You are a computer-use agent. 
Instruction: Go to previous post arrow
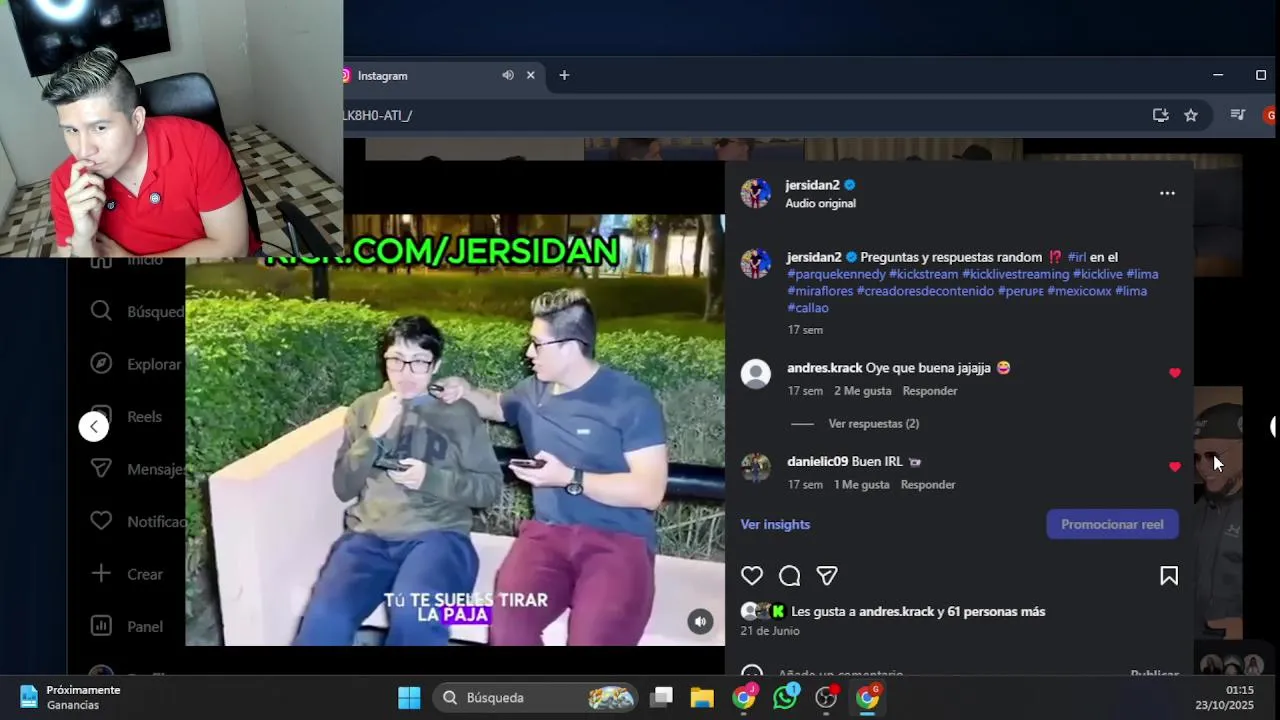point(94,427)
